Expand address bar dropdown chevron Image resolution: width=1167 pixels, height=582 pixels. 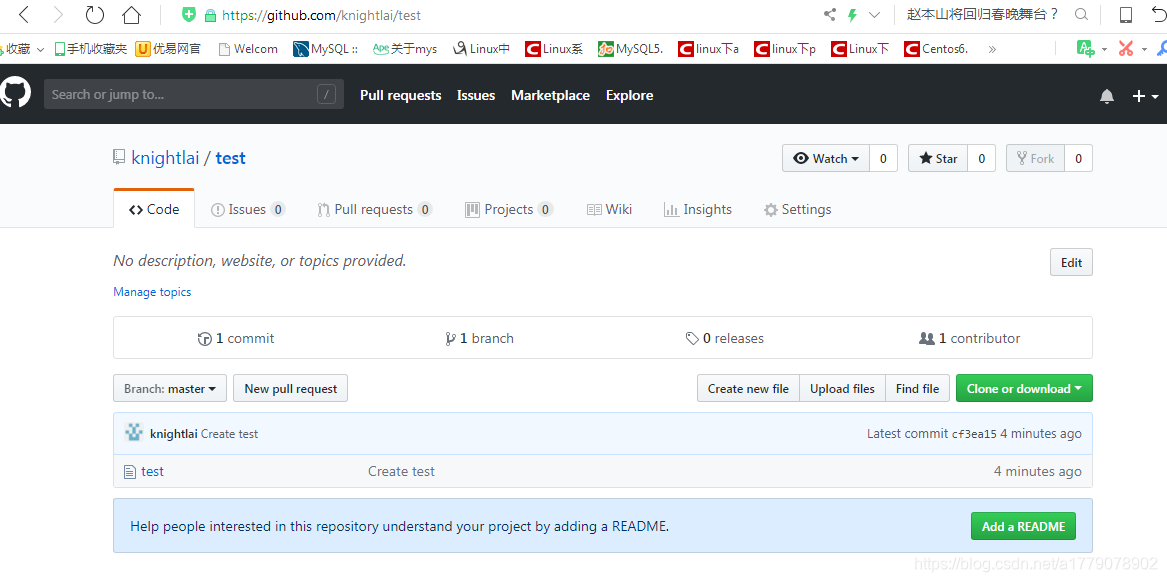pyautogui.click(x=875, y=15)
